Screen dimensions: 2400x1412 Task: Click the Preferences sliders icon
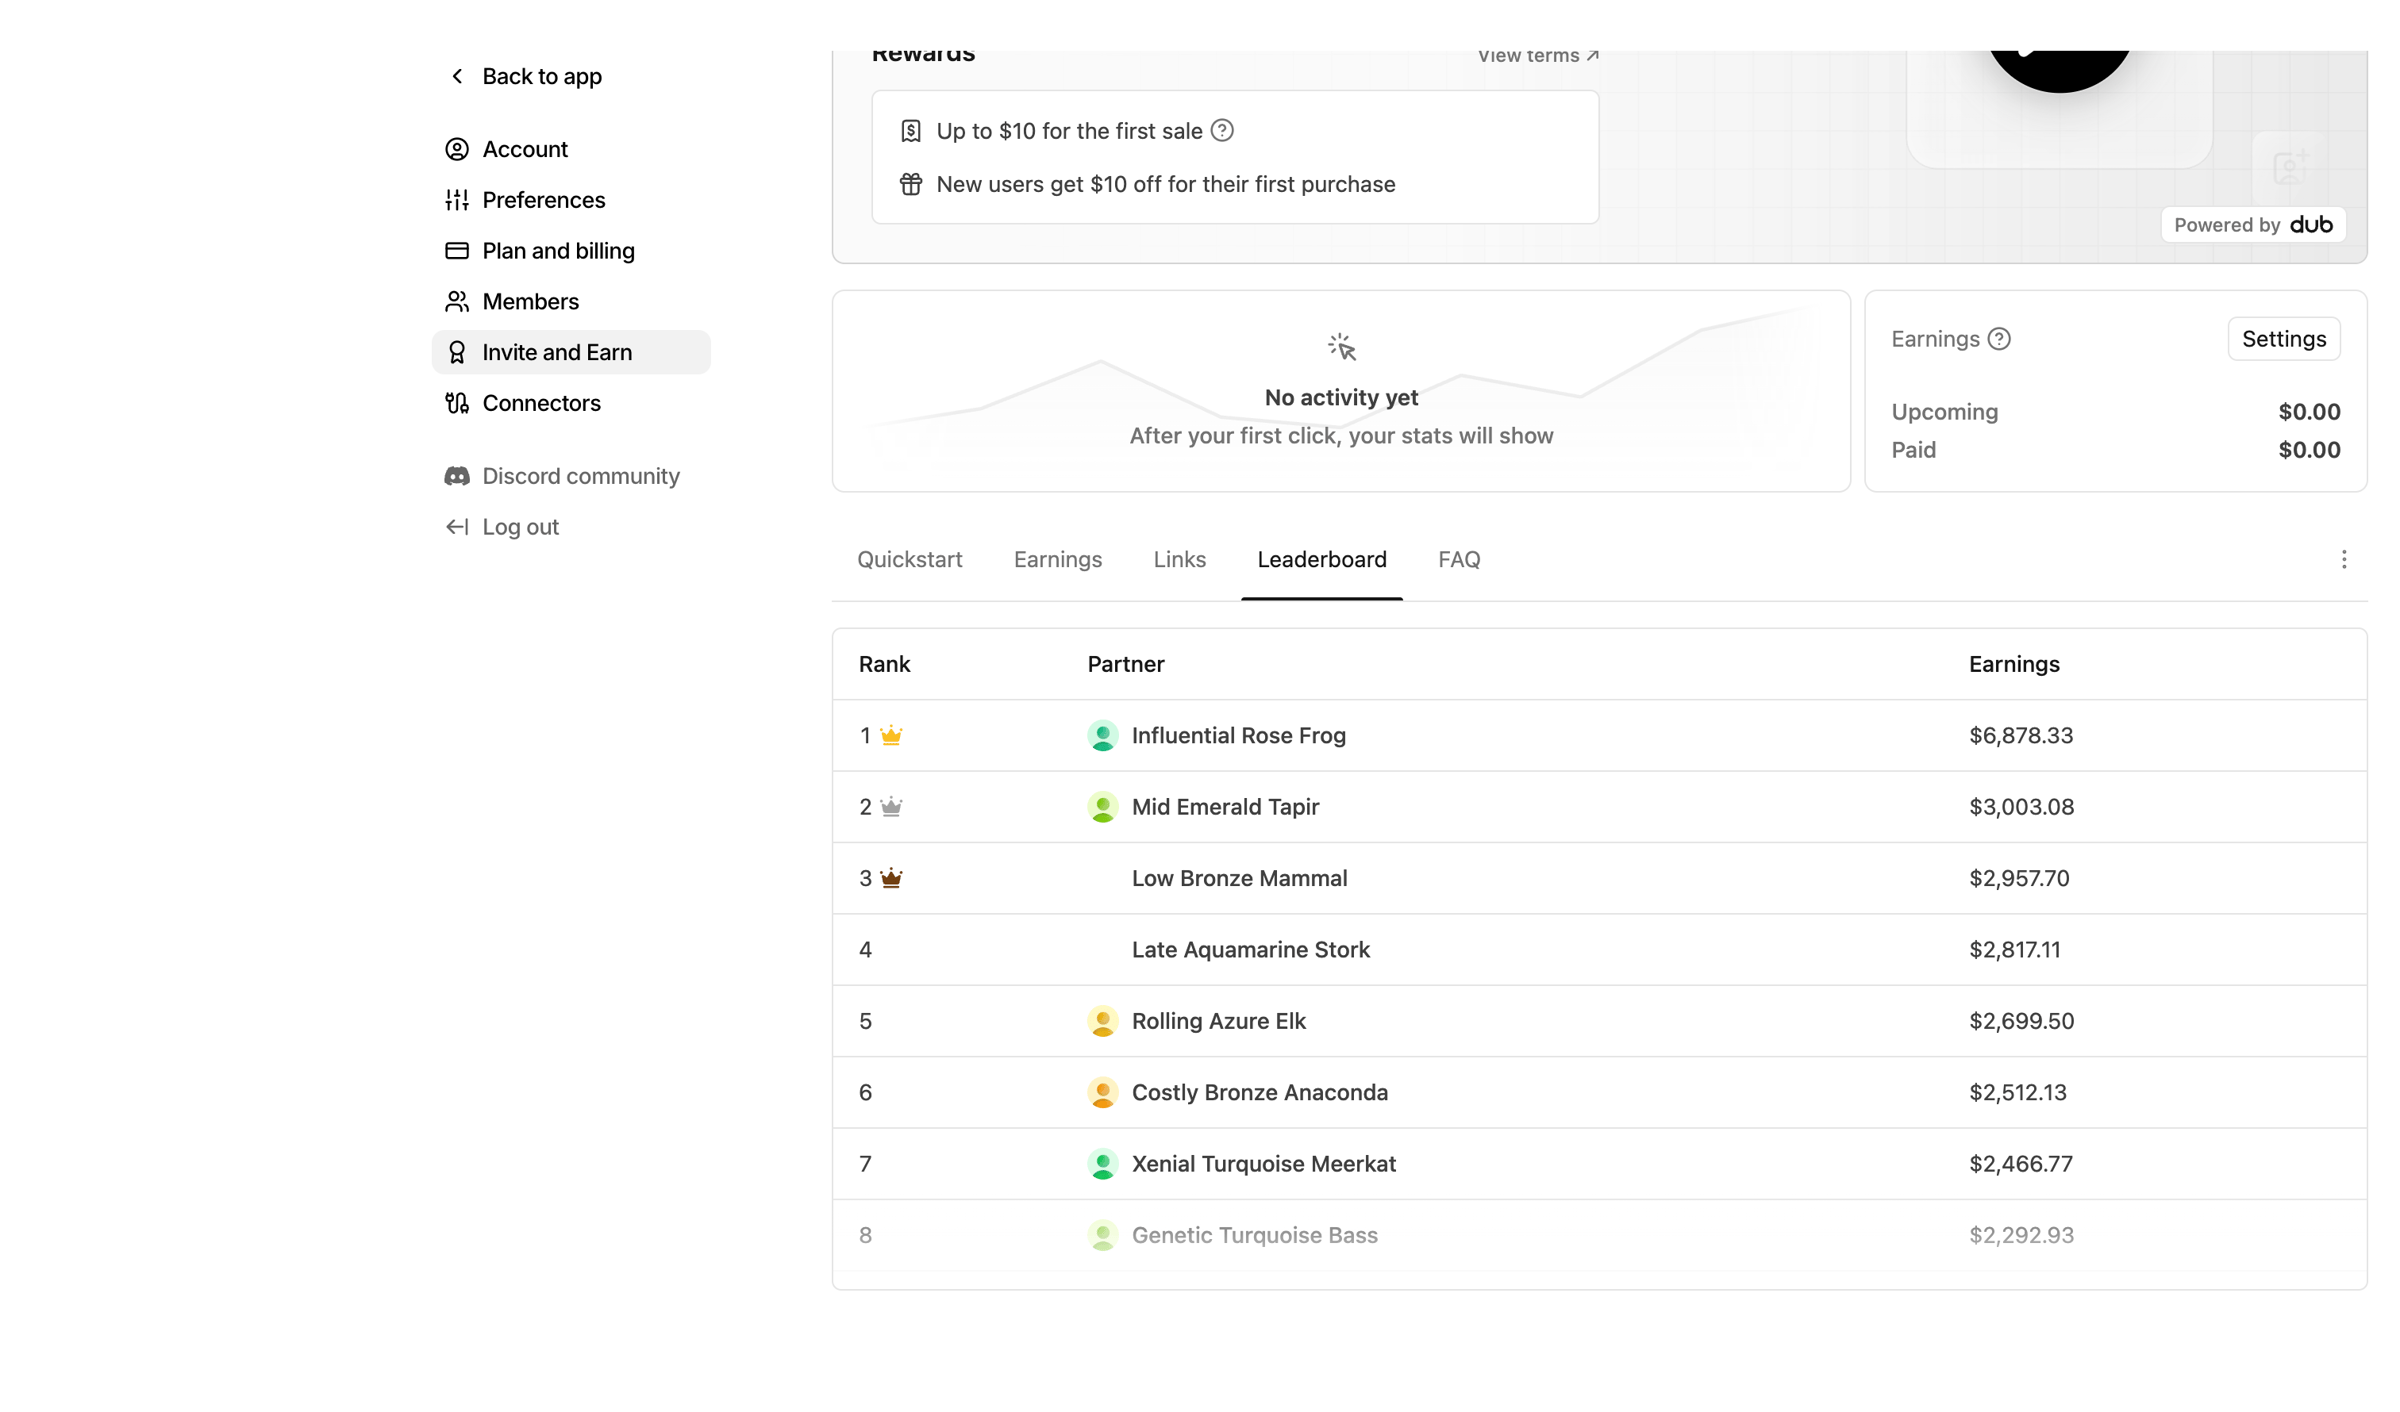[x=457, y=200]
